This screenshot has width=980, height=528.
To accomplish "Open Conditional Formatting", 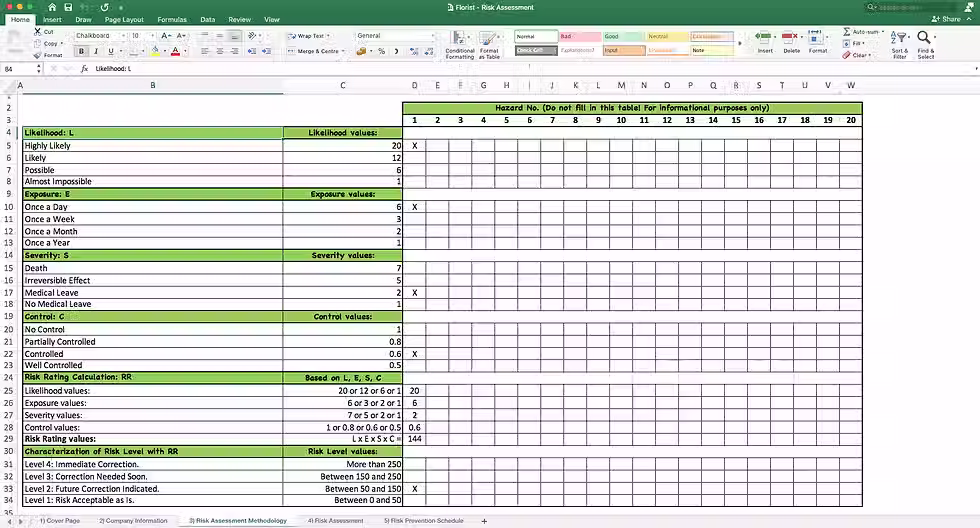I will pos(459,44).
